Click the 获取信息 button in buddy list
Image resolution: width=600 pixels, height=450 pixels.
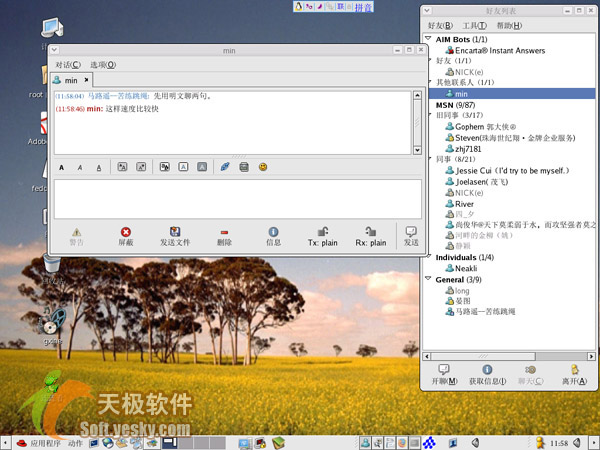(486, 376)
